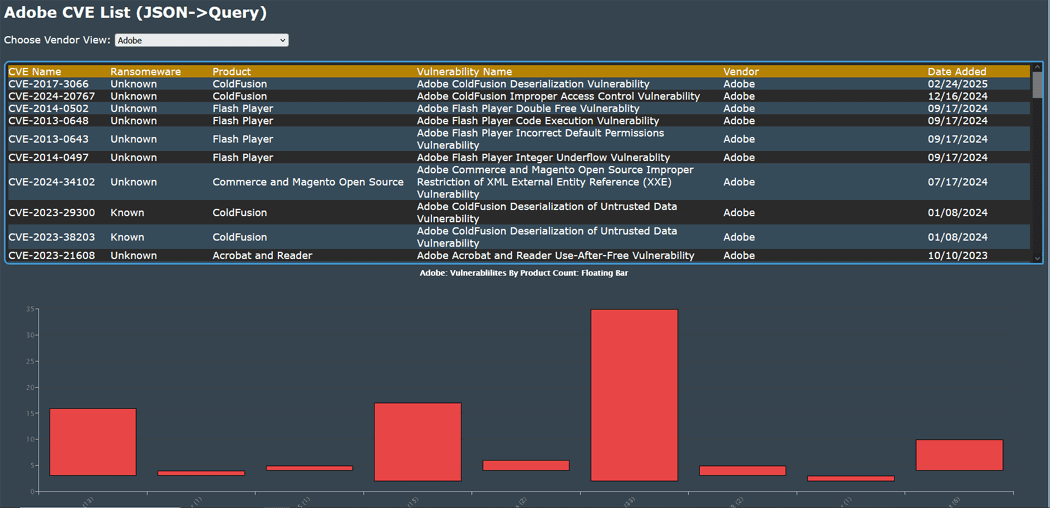The image size is (1050, 508).
Task: Click Adobe ColdFusion Improper Access Control Vulnerability
Action: tap(558, 96)
